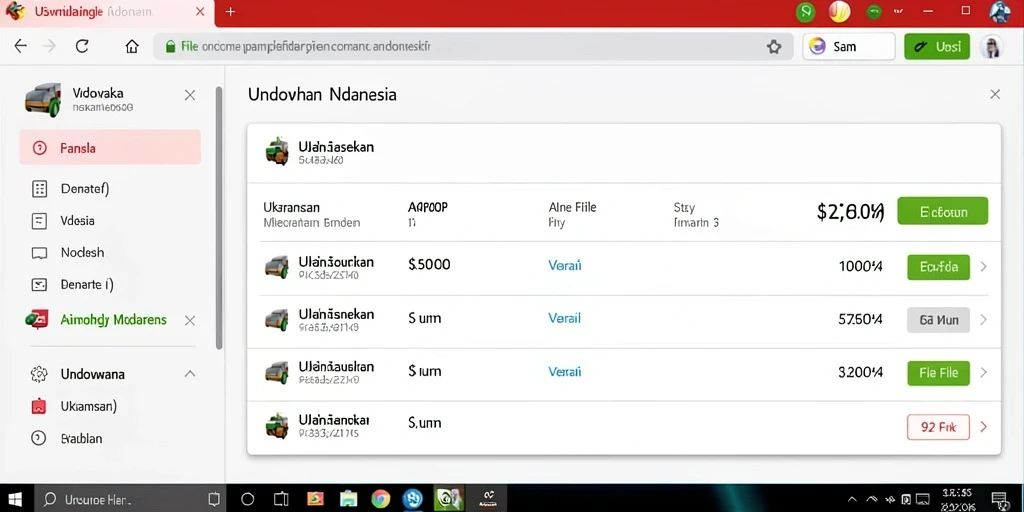Reload the page with the refresh icon
The height and width of the screenshot is (512, 1024).
pos(82,46)
